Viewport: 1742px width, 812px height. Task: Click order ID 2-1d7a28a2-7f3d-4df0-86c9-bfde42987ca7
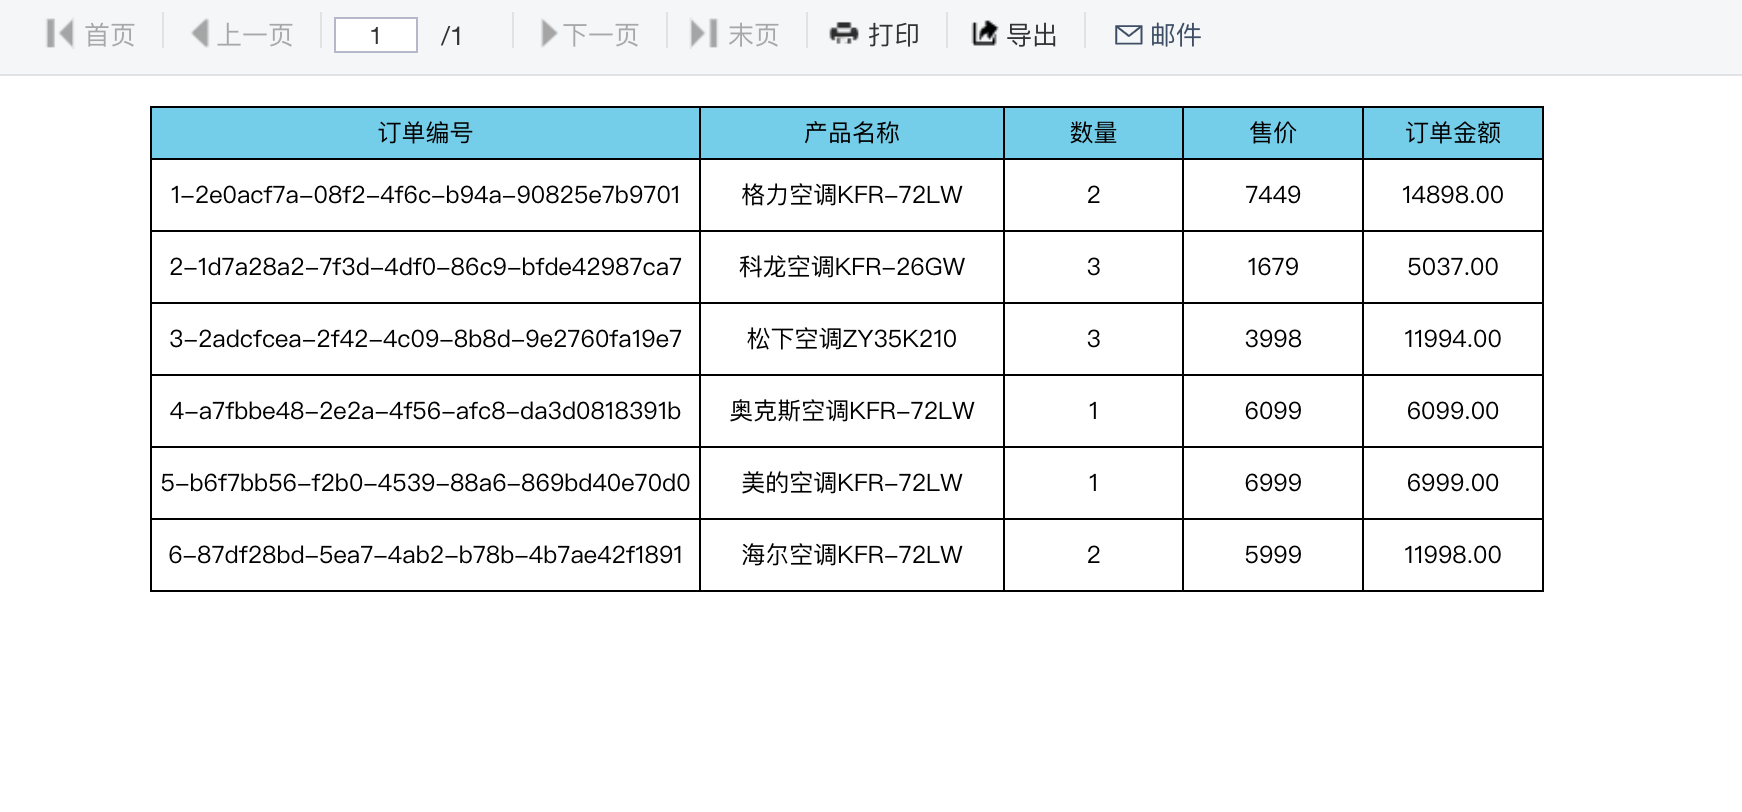426,267
